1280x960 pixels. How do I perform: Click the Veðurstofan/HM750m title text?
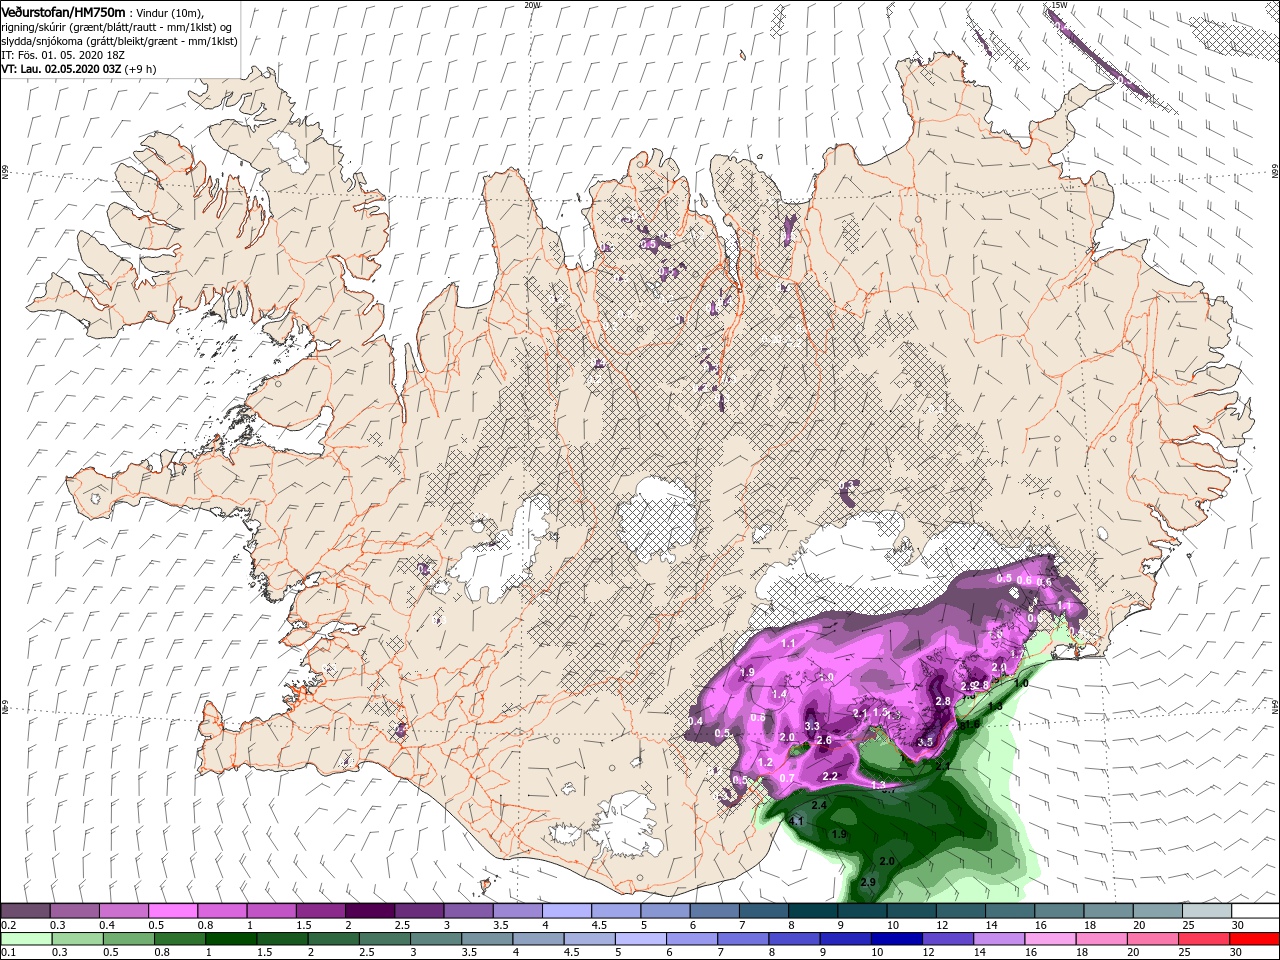tap(63, 11)
